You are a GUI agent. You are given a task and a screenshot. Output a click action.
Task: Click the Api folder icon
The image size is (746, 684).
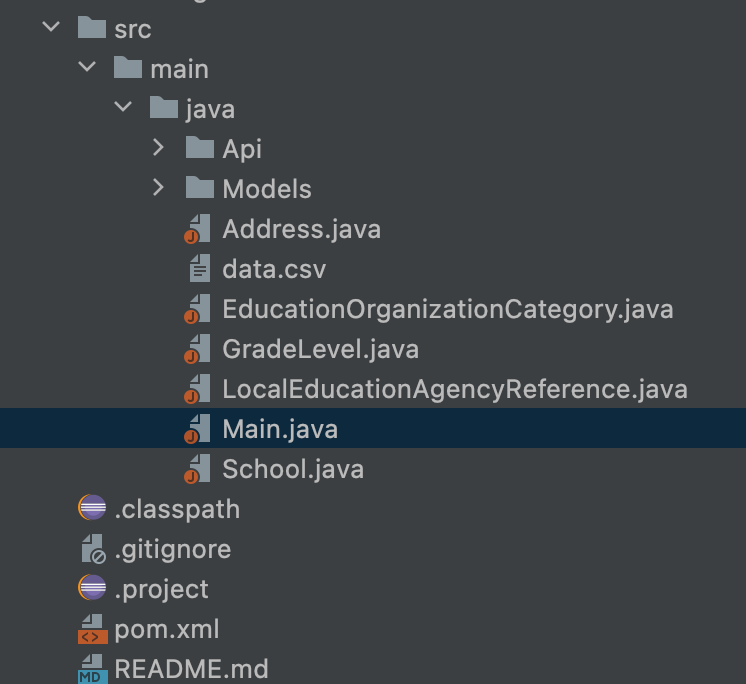pyautogui.click(x=200, y=147)
